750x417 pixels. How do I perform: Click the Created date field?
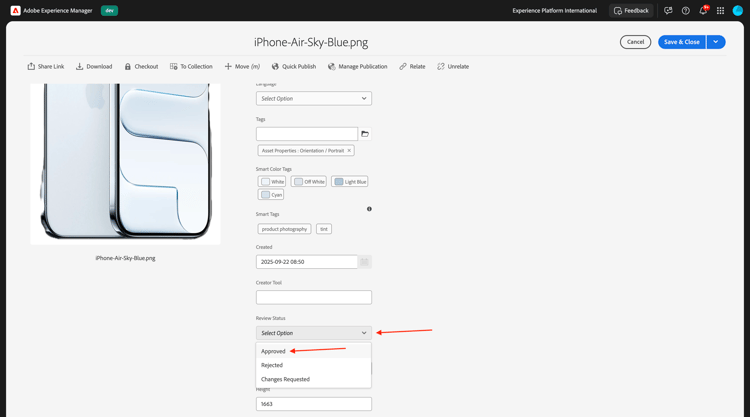[307, 262]
